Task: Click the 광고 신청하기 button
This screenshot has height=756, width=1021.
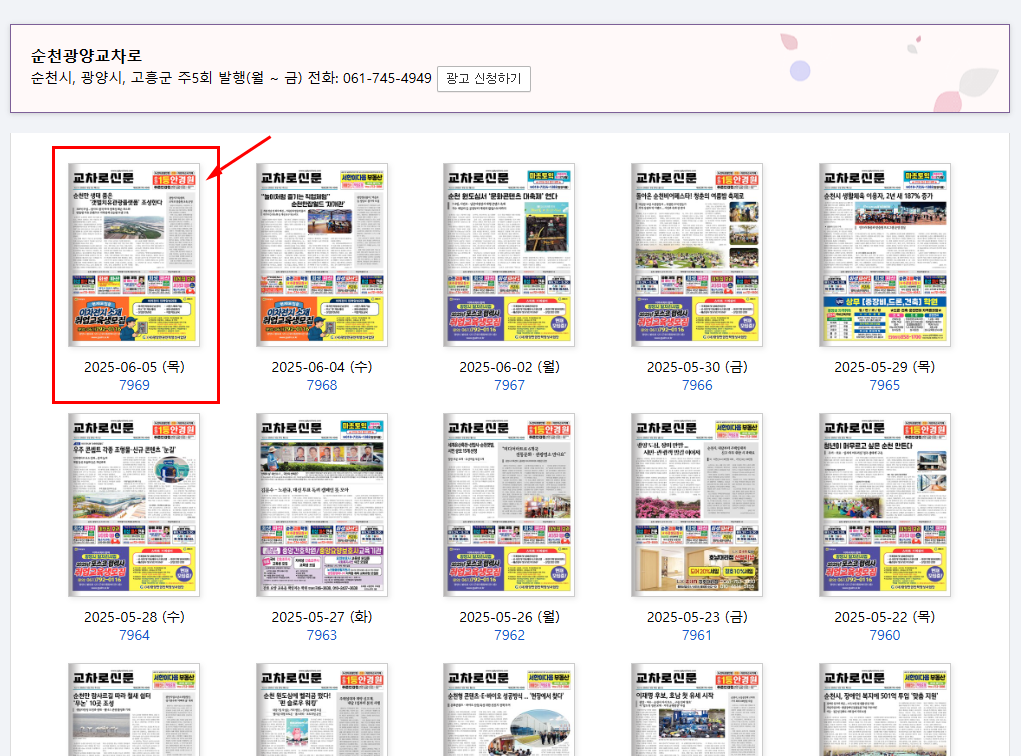Action: (483, 80)
